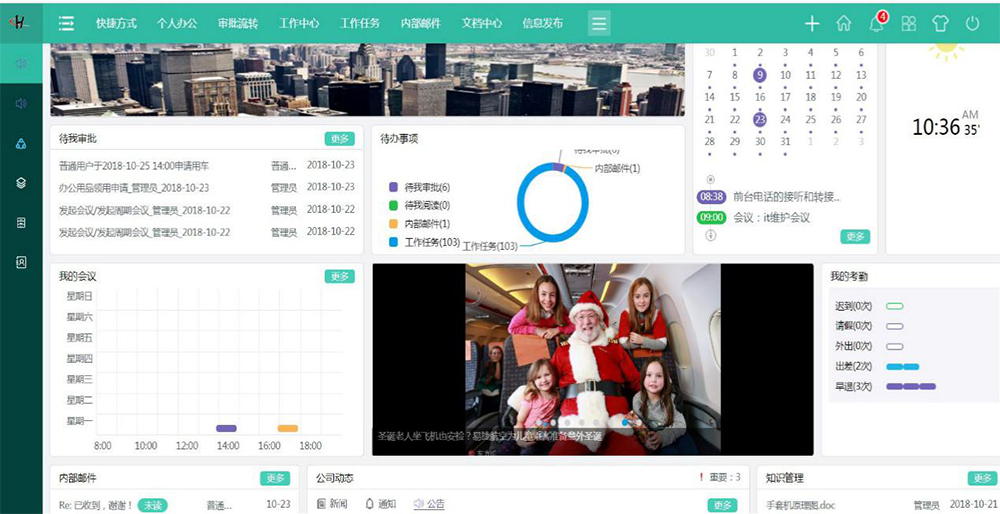Click the city skyline banner image
Screen dimensions: 1000x514
367,80
